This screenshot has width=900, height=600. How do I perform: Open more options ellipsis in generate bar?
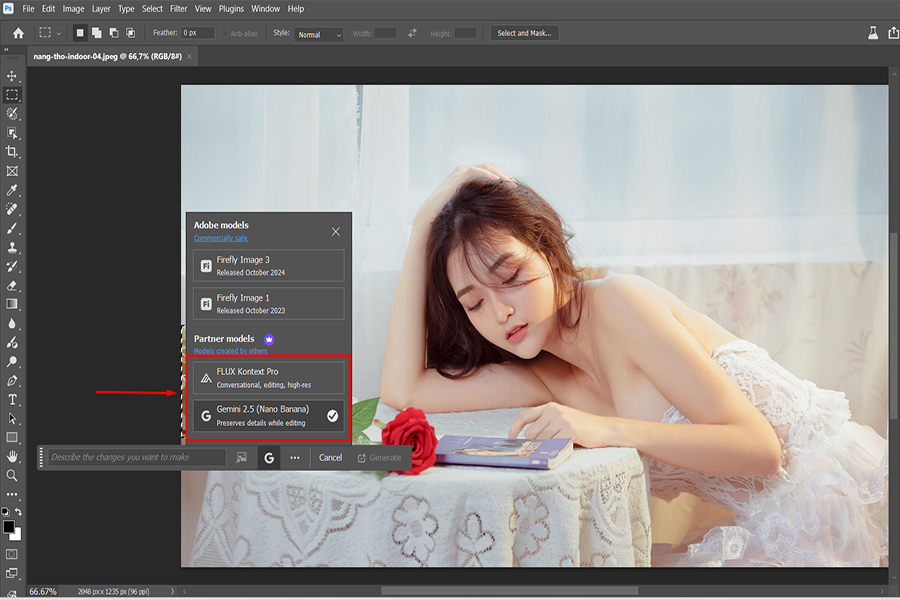click(x=295, y=458)
